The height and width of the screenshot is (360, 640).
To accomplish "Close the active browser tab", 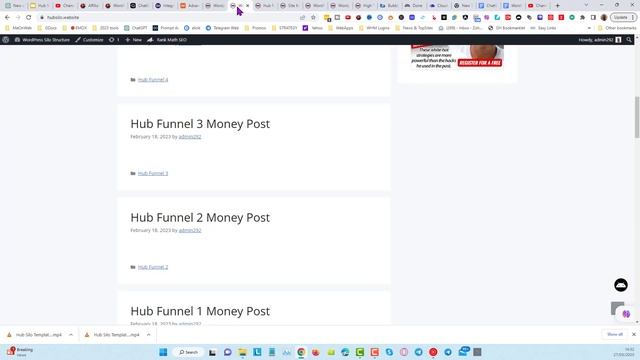I will click(247, 6).
